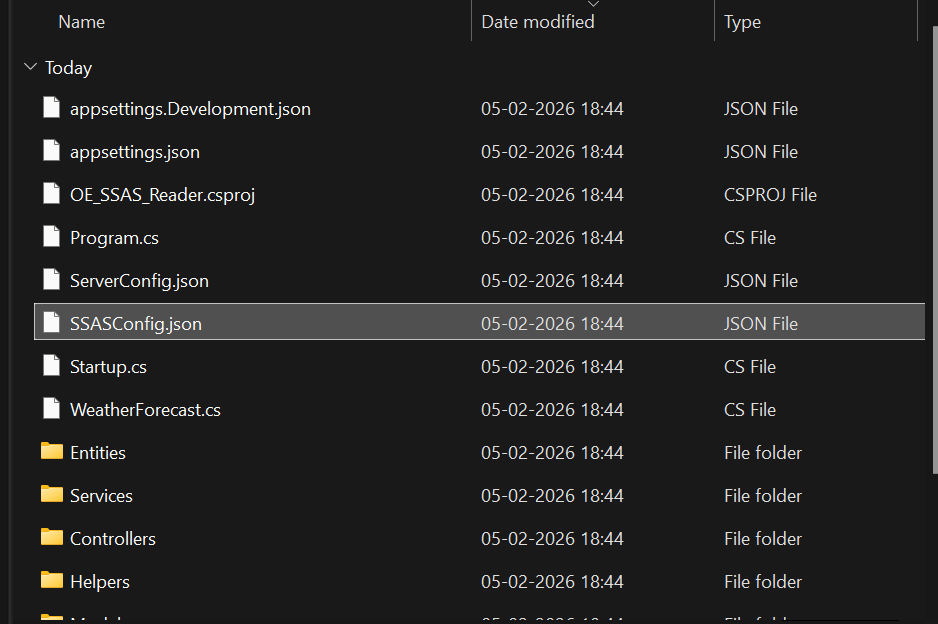Click the Controllers folder icon
This screenshot has height=624, width=938.
pyautogui.click(x=52, y=538)
